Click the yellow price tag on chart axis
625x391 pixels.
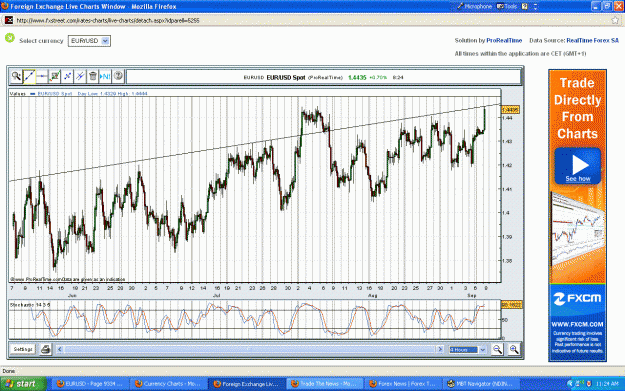tap(510, 110)
